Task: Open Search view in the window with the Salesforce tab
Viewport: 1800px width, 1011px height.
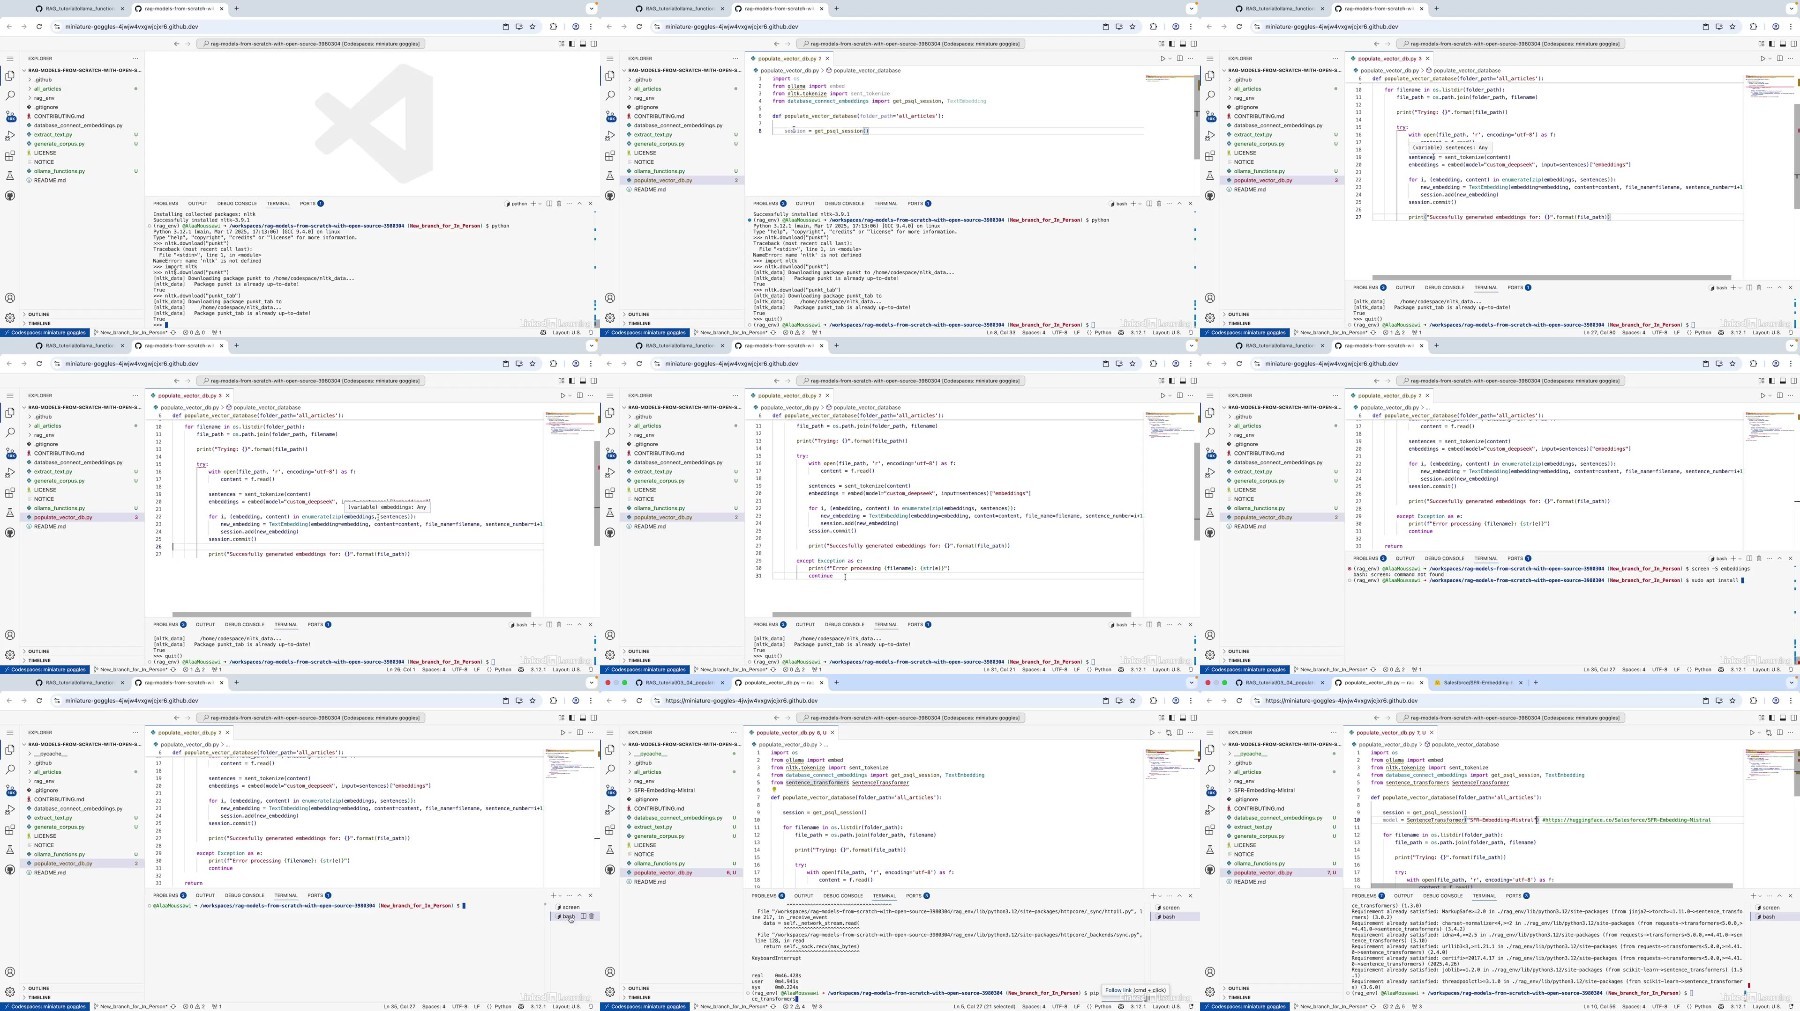Action: [1210, 770]
